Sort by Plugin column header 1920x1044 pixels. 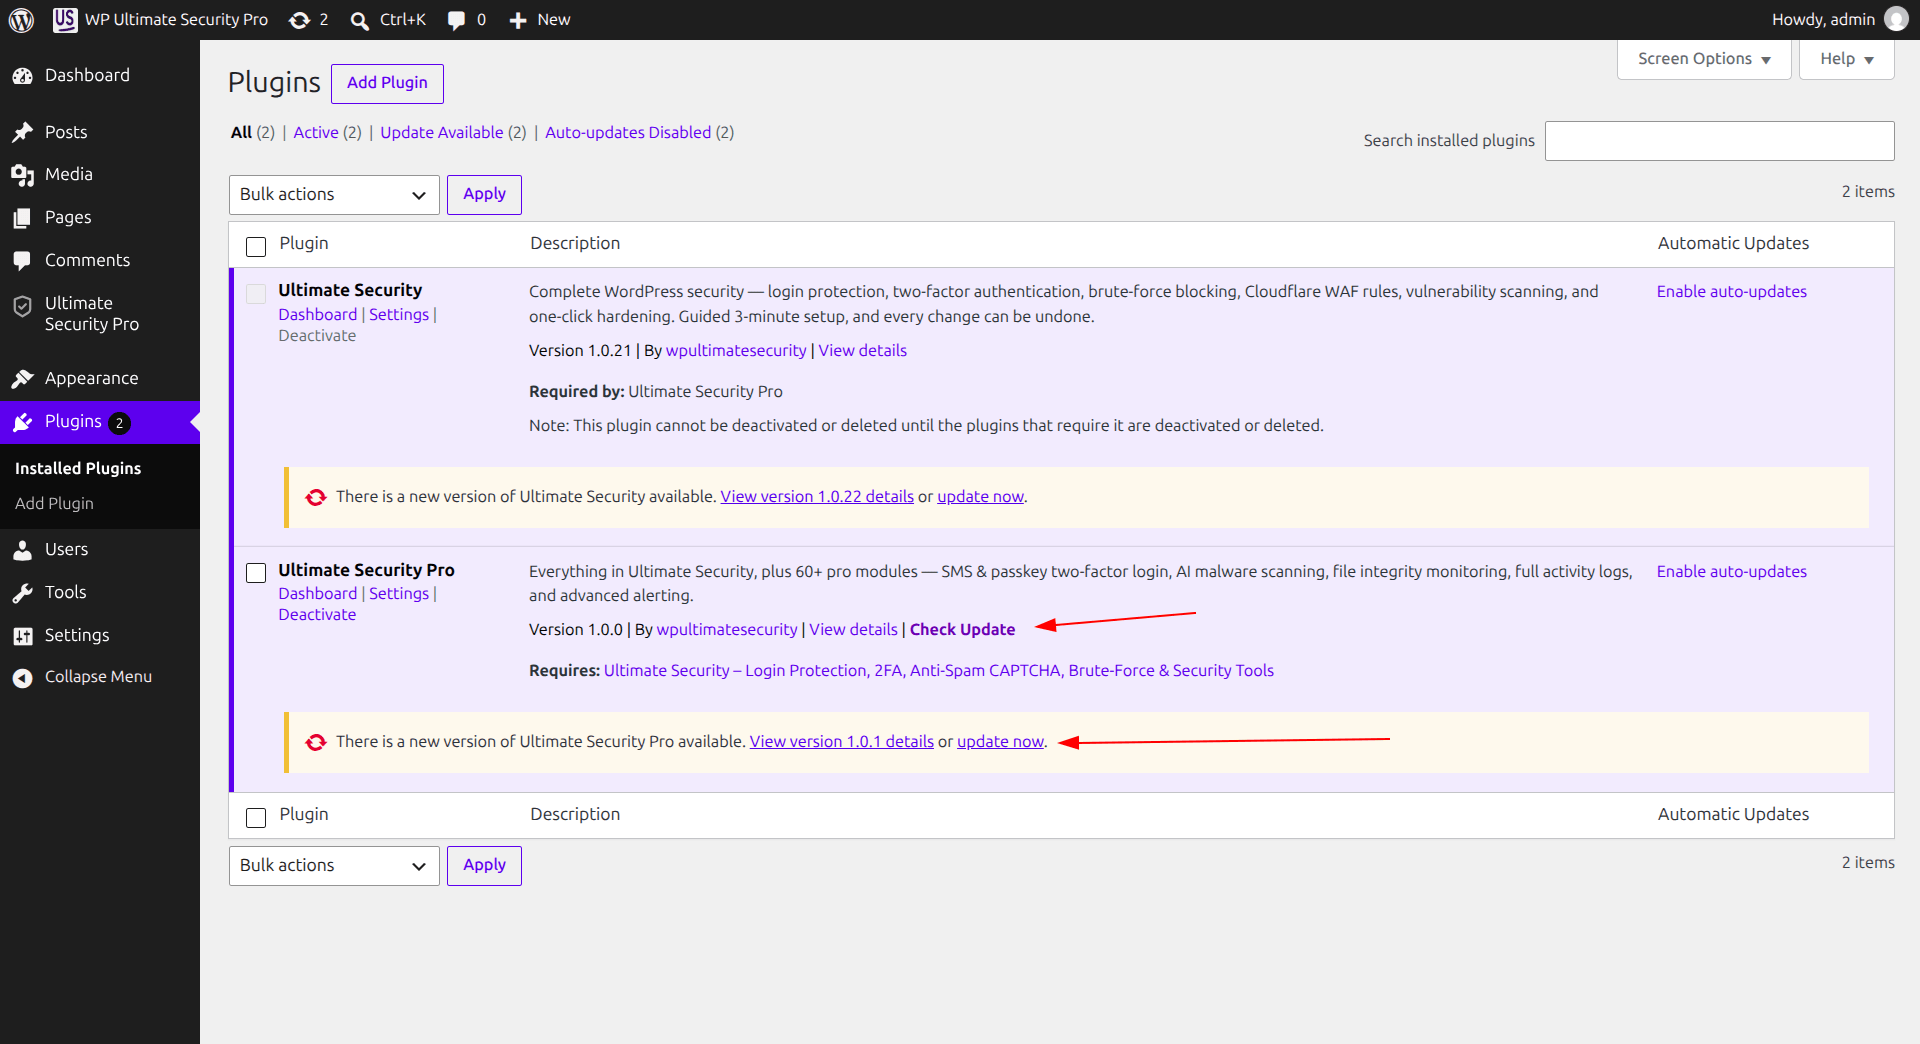304,243
